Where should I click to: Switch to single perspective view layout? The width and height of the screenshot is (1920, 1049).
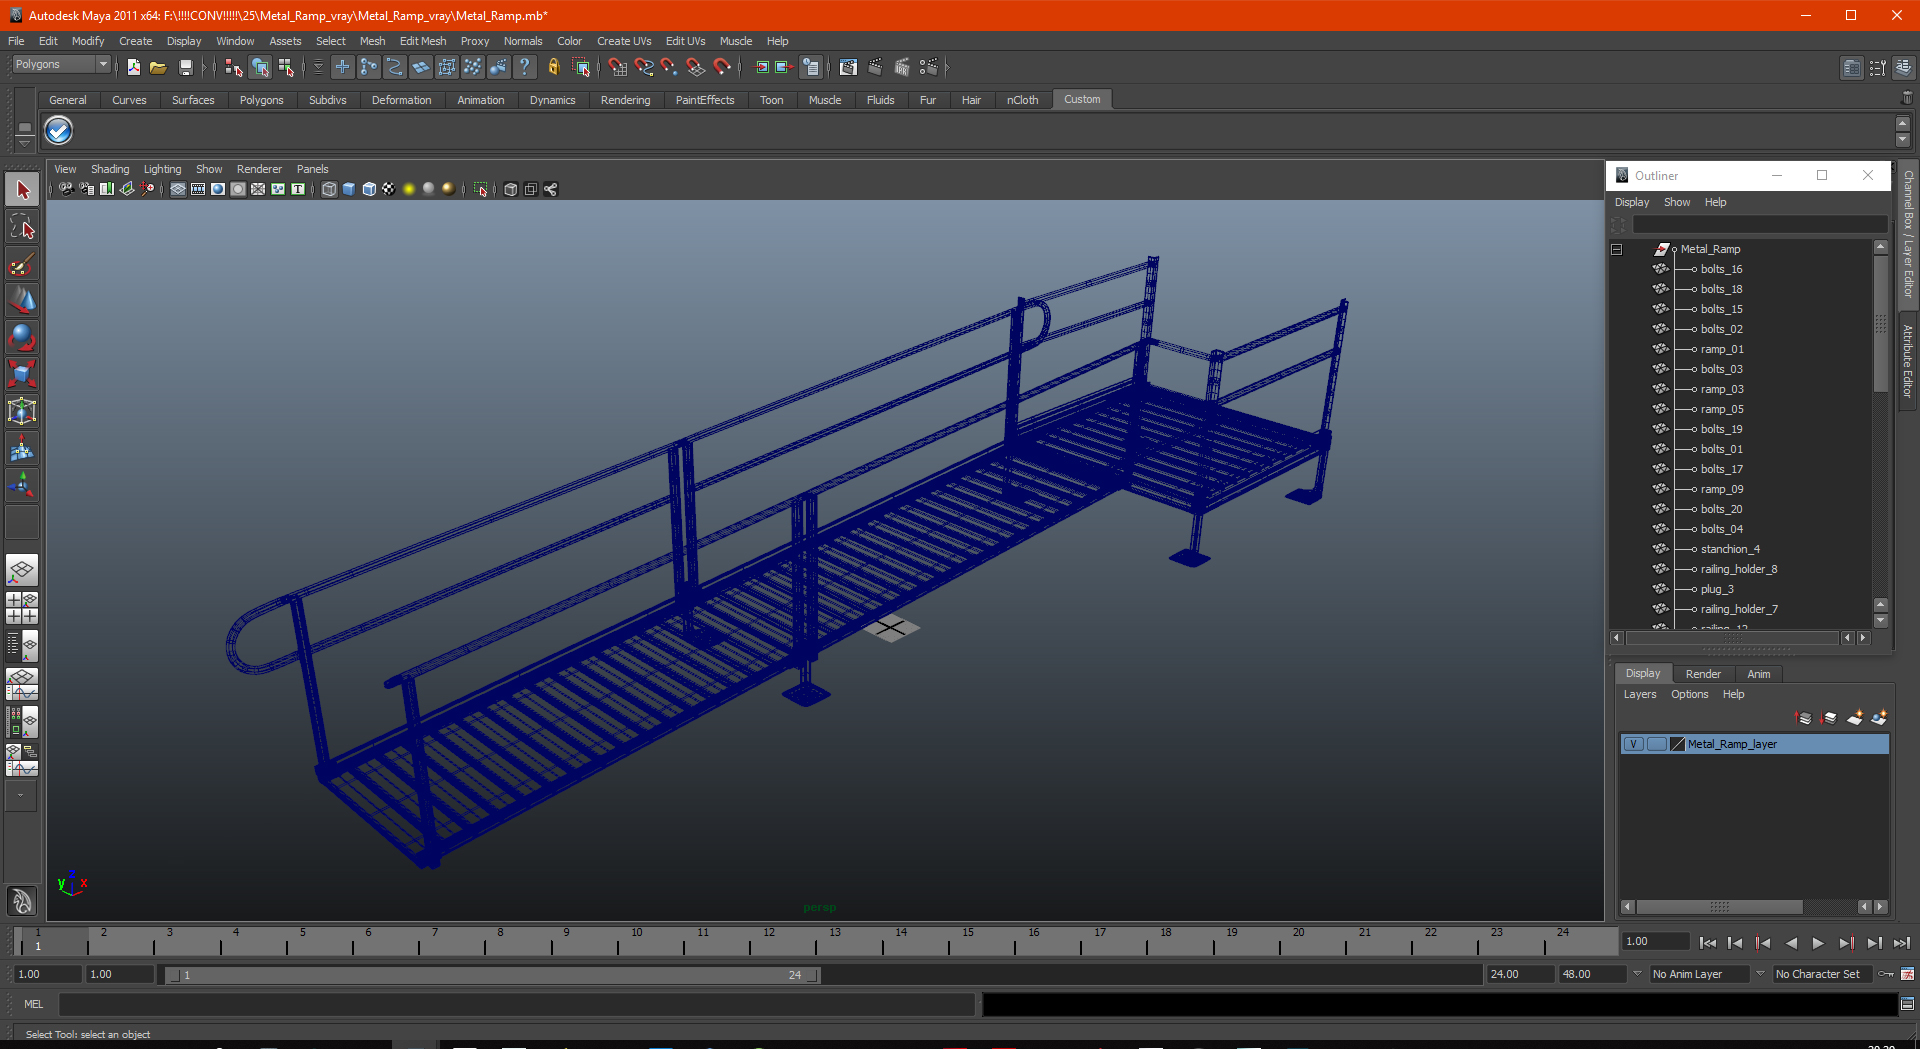pos(22,571)
